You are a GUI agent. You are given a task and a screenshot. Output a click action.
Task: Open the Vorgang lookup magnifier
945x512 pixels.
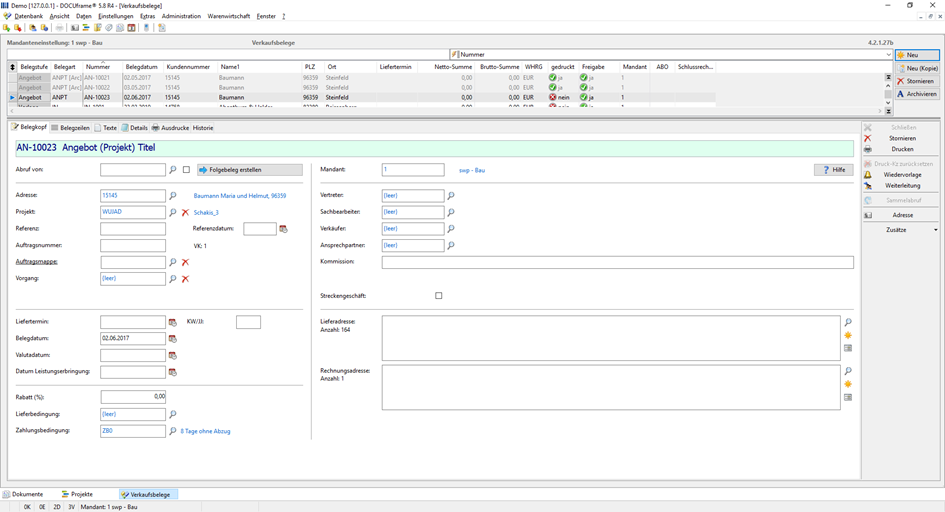(x=172, y=279)
